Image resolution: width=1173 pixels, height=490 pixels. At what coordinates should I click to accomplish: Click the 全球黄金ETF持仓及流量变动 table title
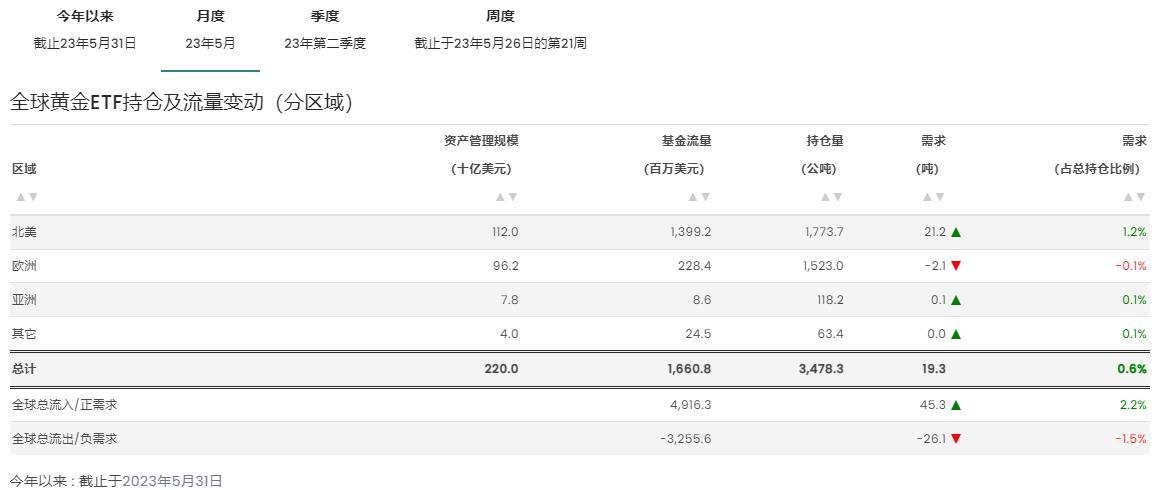tap(181, 102)
